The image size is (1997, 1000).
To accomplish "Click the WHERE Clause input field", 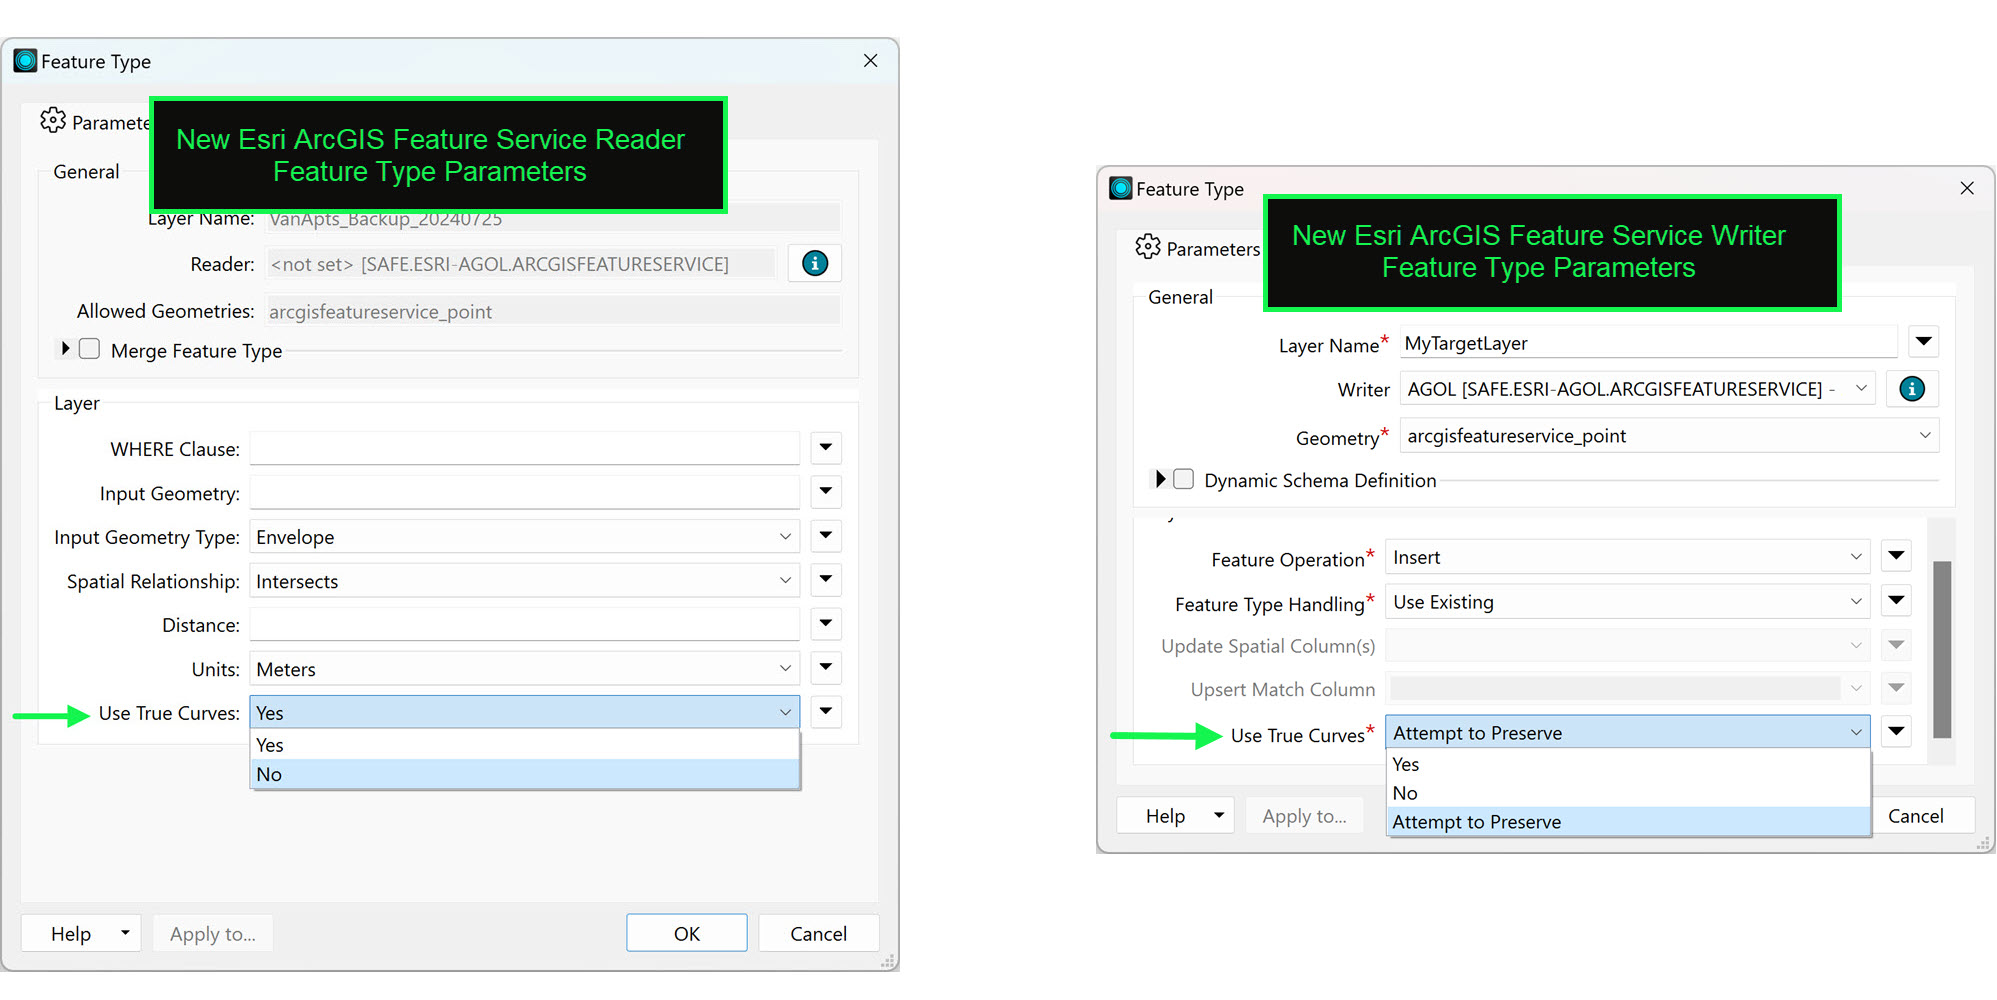I will coord(525,448).
